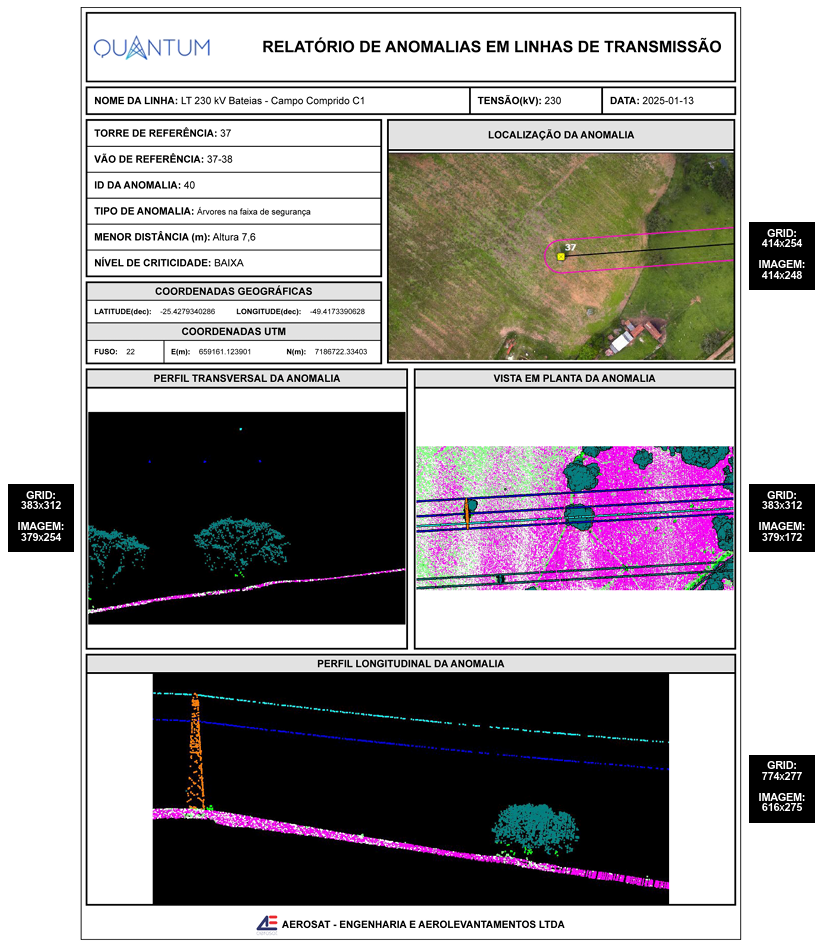Image resolution: width=834 pixels, height=944 pixels.
Task: Click the Quantum logo in the header
Action: (x=152, y=48)
